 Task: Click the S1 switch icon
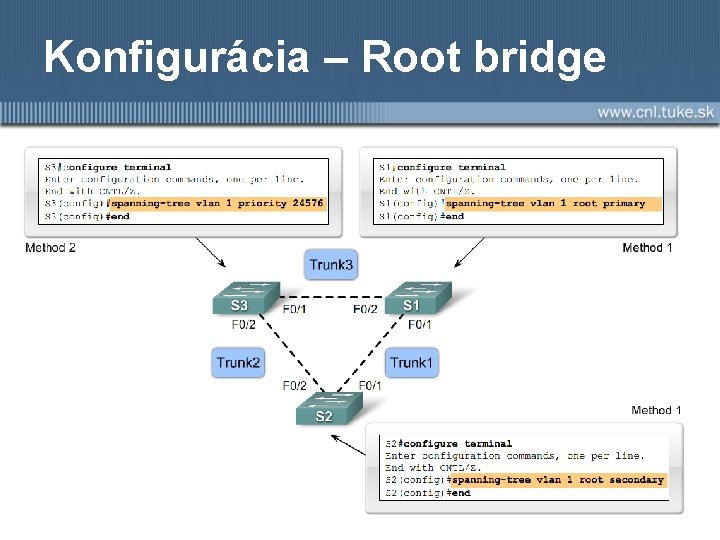(x=418, y=298)
